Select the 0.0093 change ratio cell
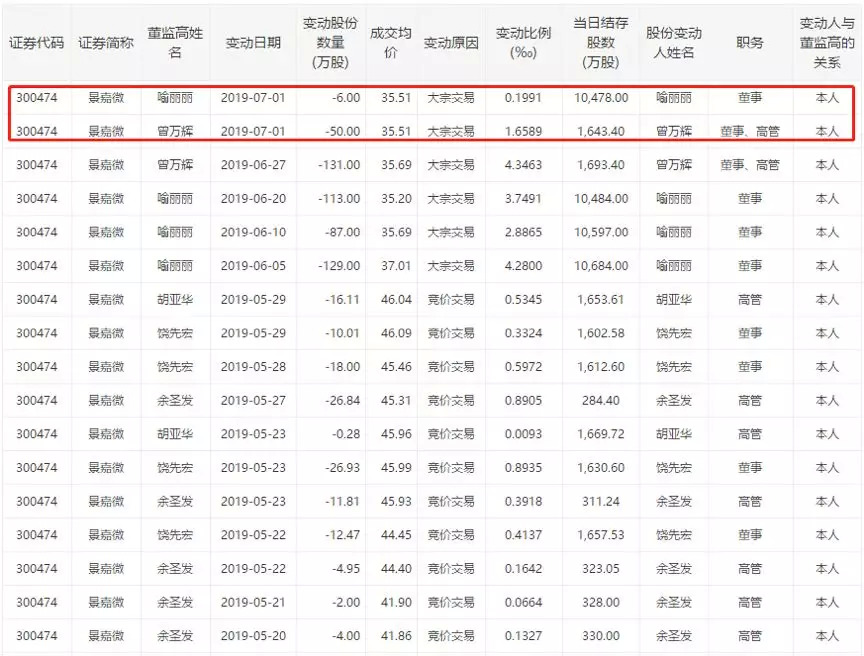This screenshot has height=656, width=864. 524,434
